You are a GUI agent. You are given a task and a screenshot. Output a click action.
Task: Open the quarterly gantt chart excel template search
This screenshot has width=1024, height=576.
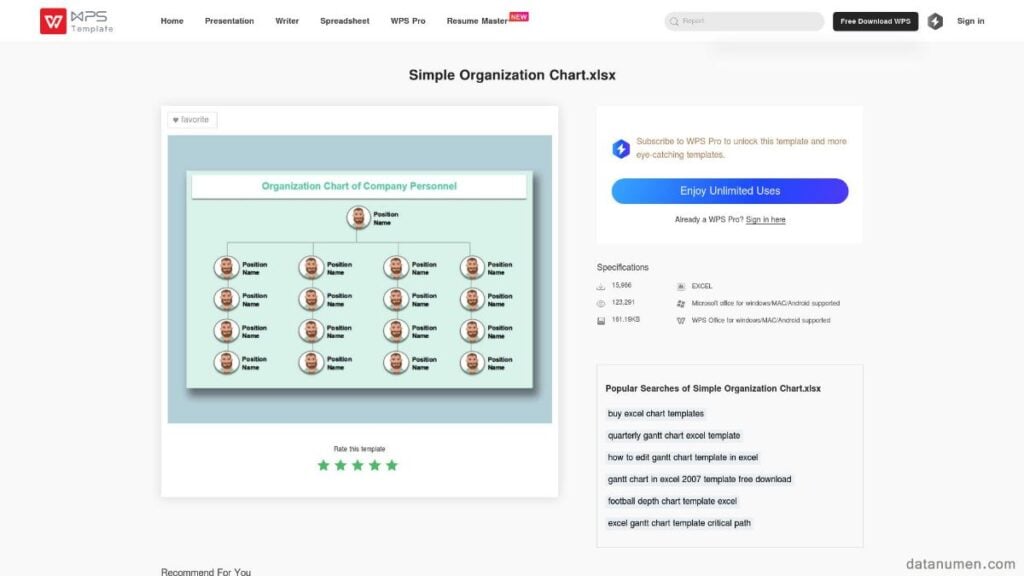[675, 435]
